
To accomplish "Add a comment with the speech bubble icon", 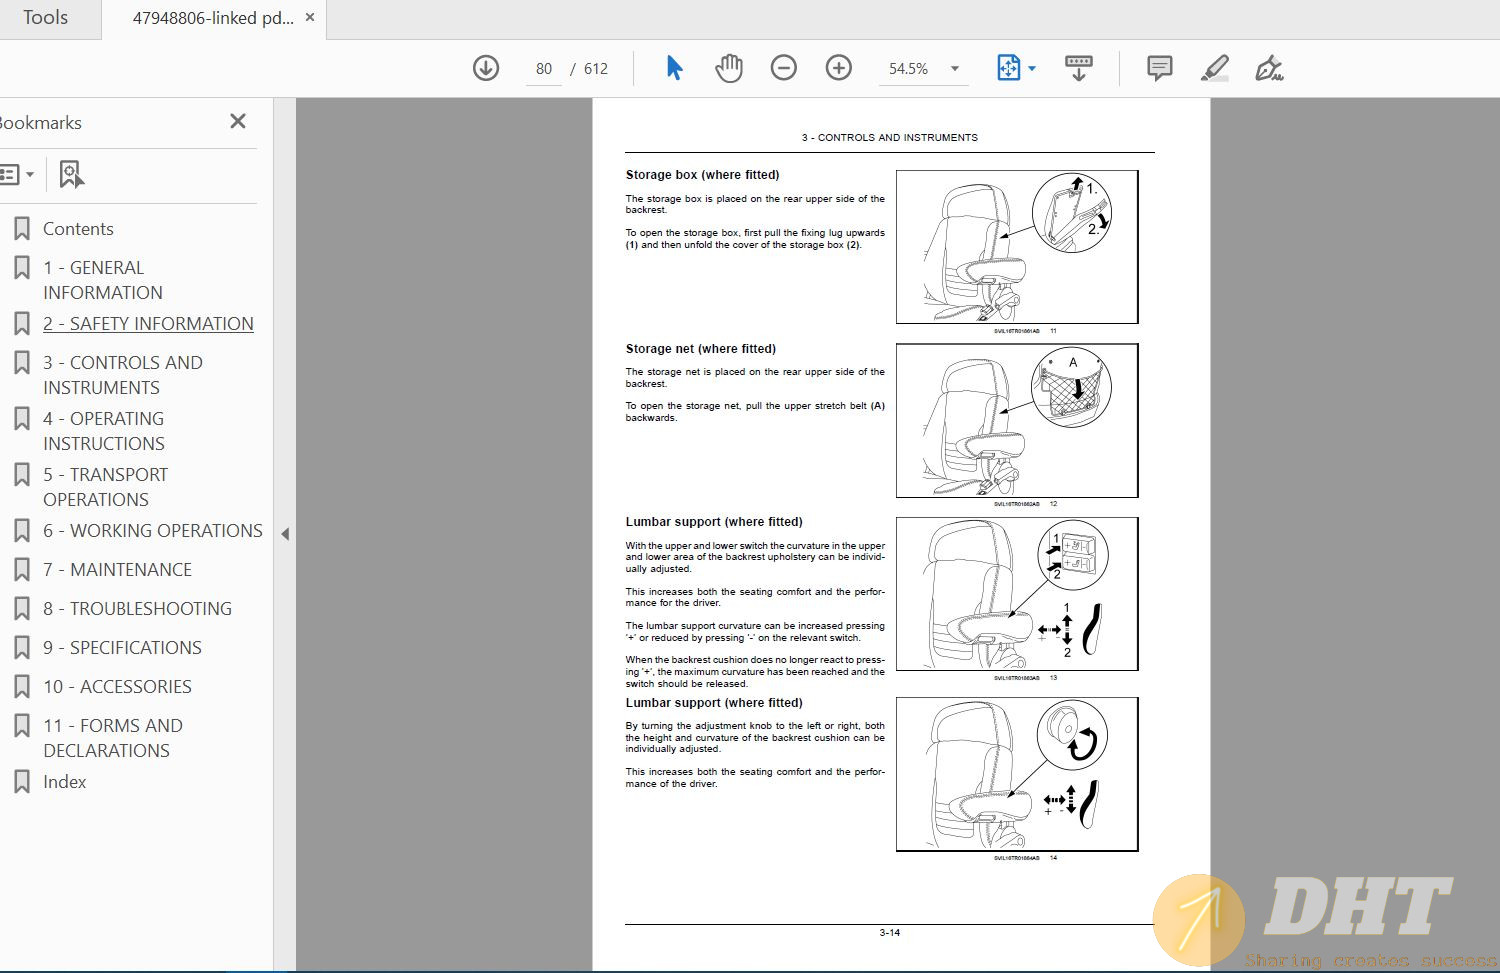I will [x=1159, y=68].
